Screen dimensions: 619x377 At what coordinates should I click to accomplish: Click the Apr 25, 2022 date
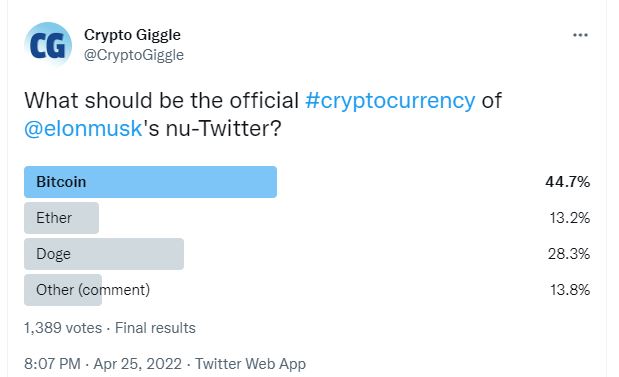(x=137, y=364)
